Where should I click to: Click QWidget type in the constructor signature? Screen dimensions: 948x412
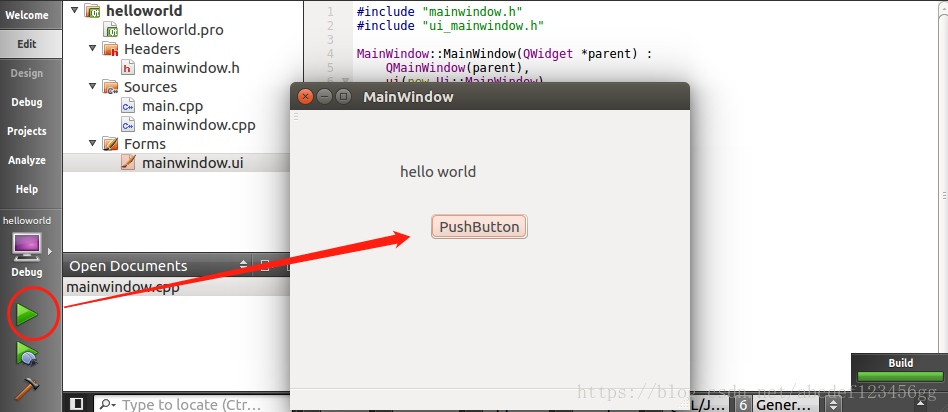click(x=548, y=53)
